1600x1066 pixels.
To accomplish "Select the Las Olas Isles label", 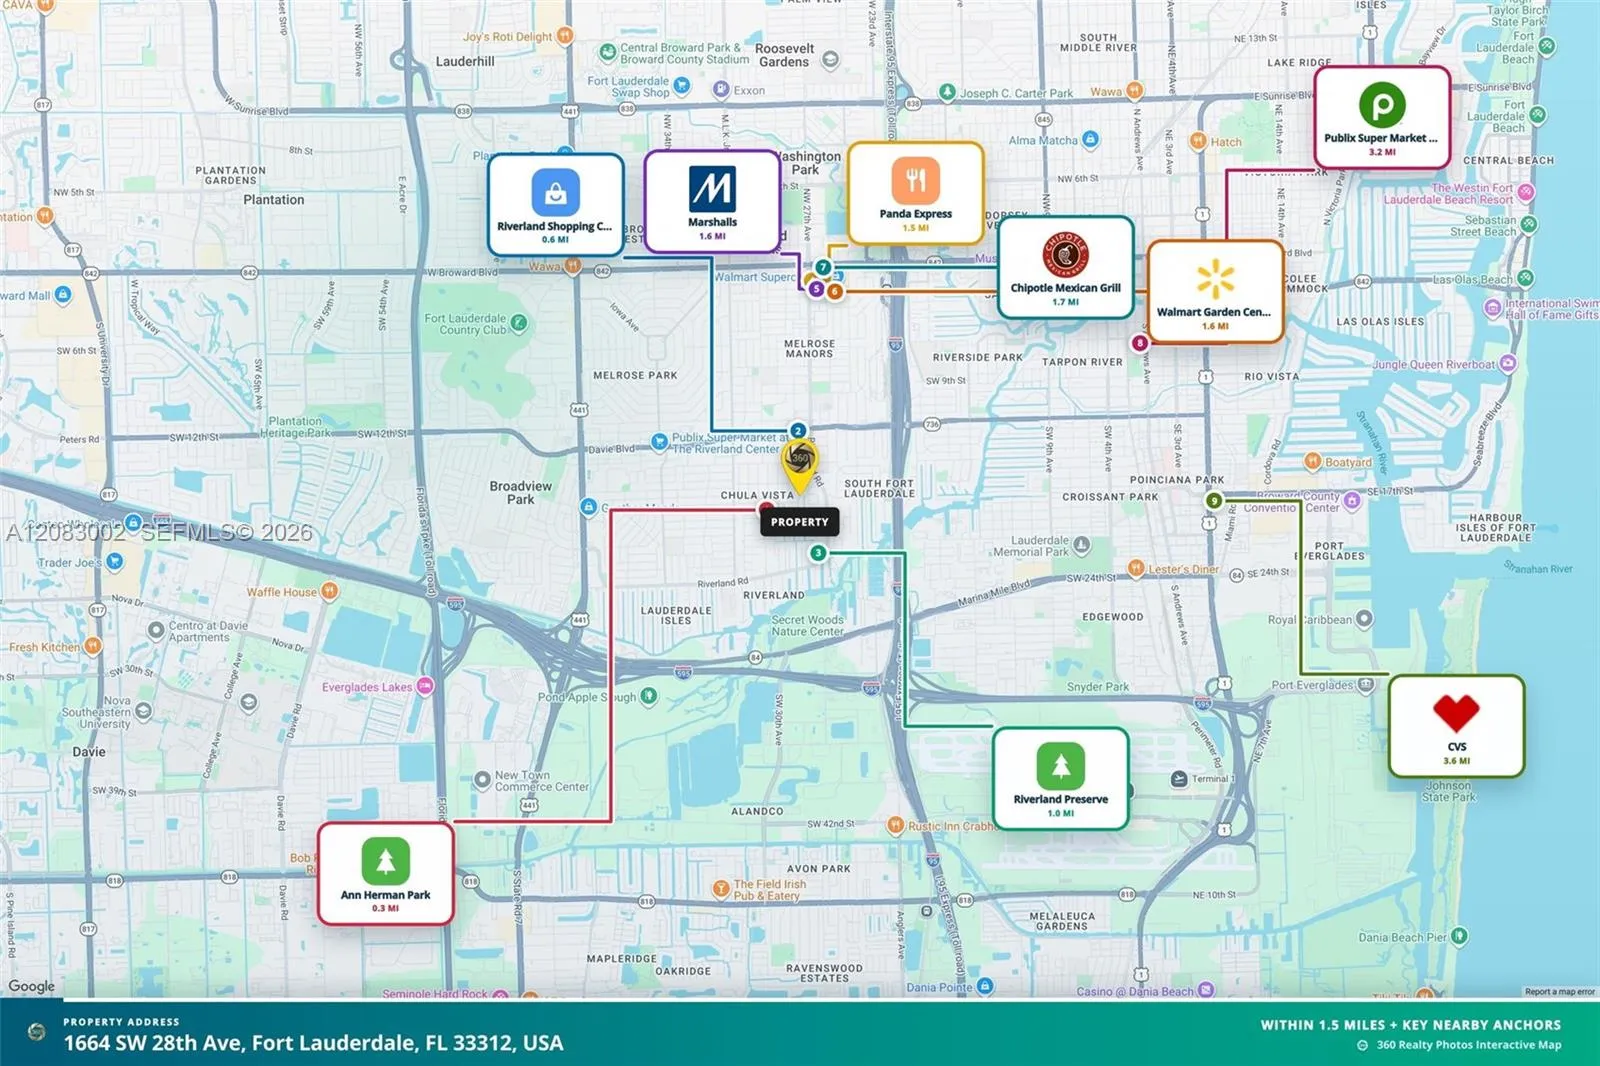I will tap(1380, 322).
